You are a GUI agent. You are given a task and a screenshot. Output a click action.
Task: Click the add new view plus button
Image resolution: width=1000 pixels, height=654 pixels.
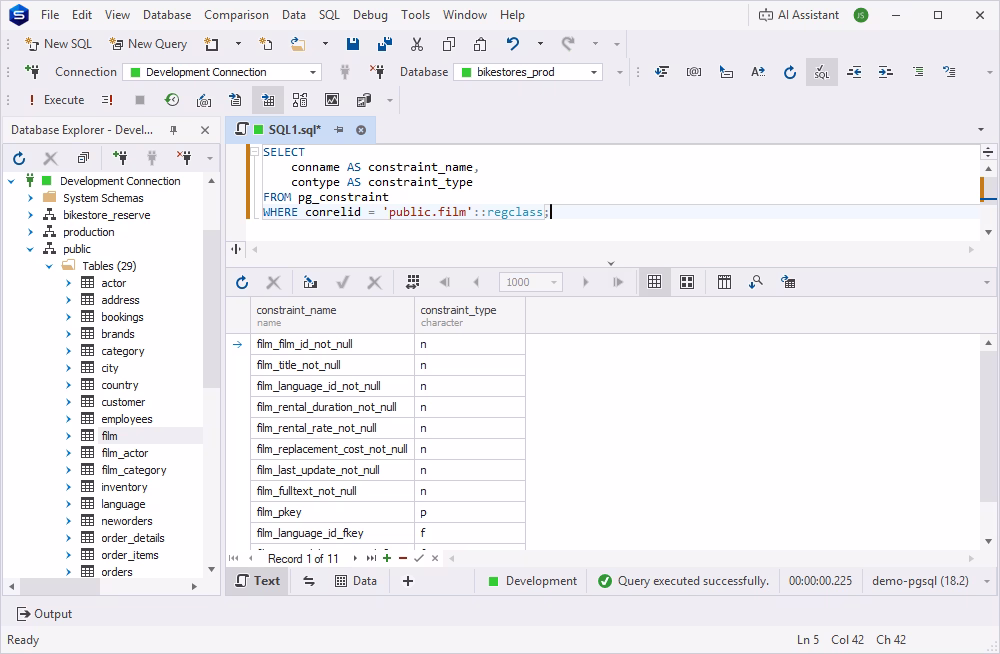point(408,581)
